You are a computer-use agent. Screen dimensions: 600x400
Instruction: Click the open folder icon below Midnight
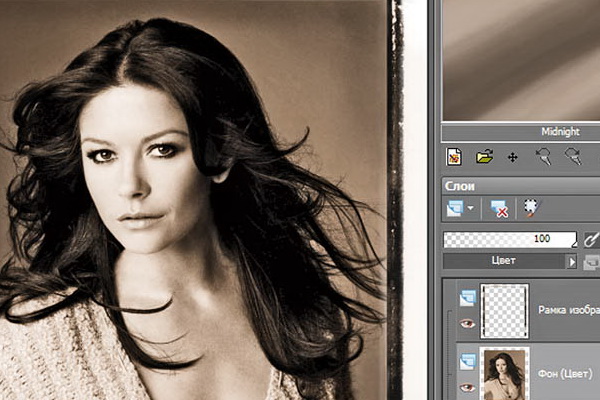pos(484,157)
